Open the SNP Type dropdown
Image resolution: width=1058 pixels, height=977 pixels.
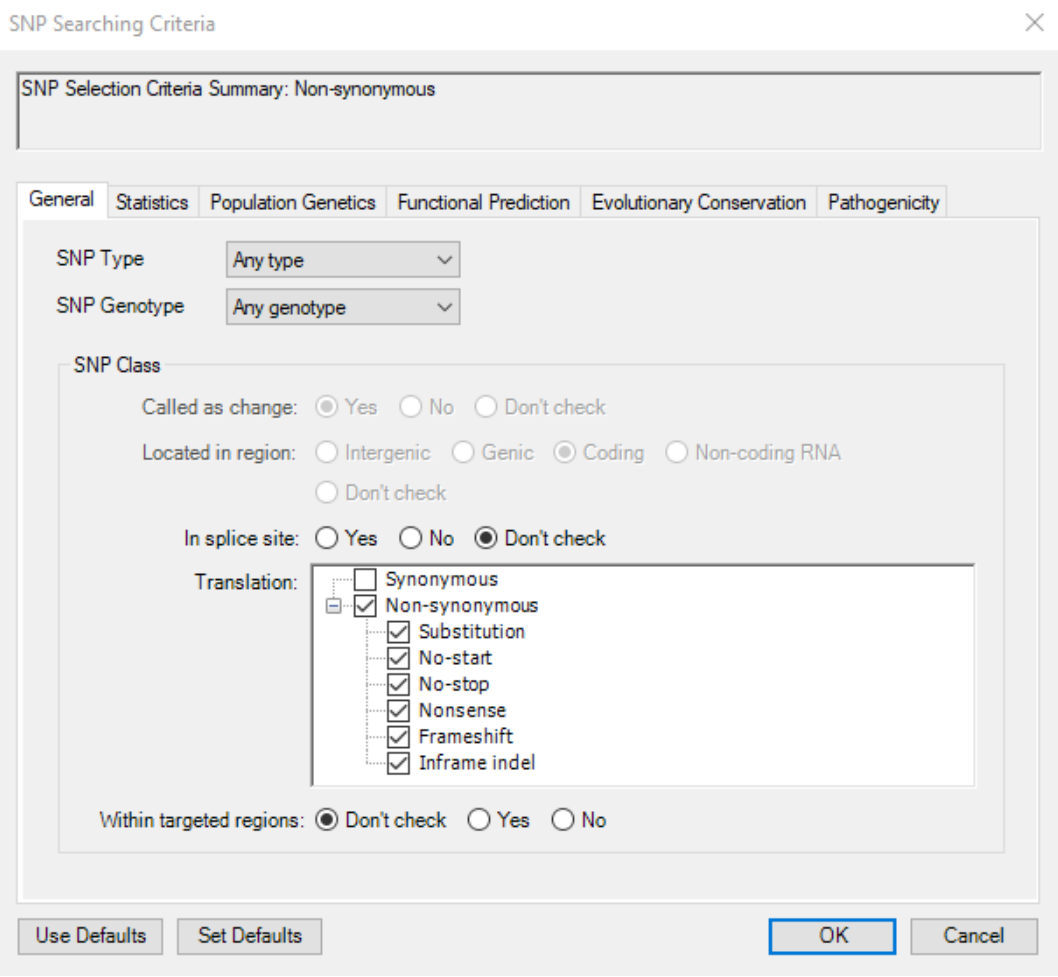point(343,260)
